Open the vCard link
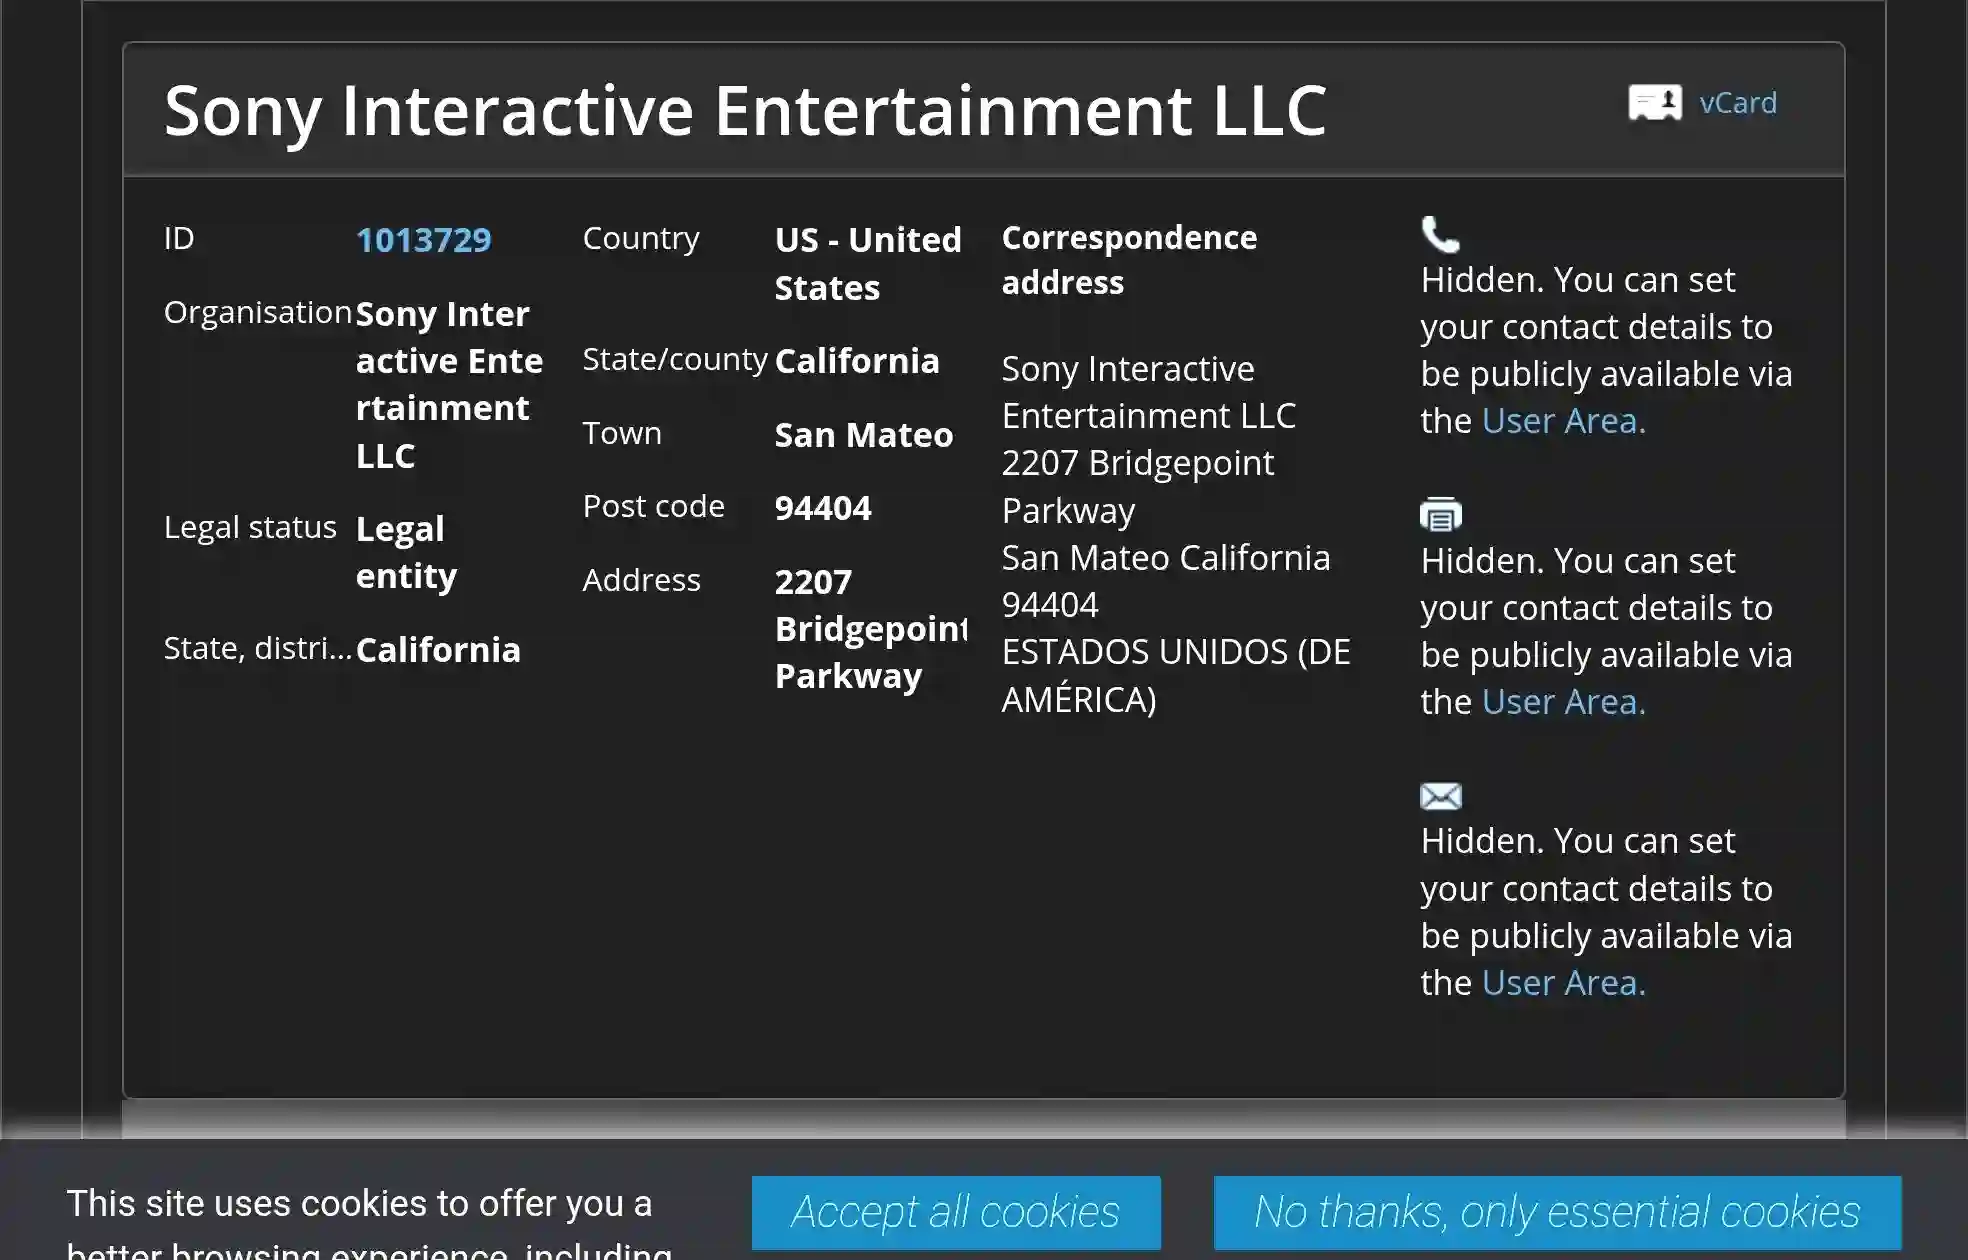1968x1260 pixels. 1738,103
